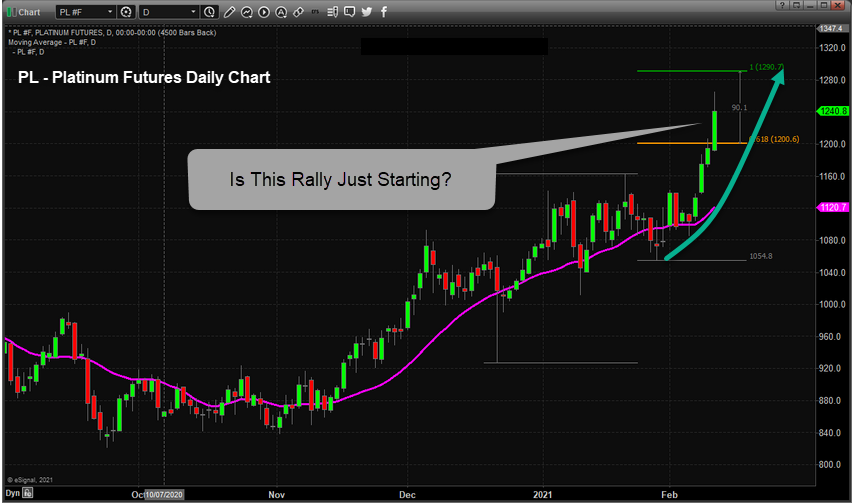This screenshot has height=503, width=852.
Task: Share chart via Facebook icon
Action: [x=384, y=12]
